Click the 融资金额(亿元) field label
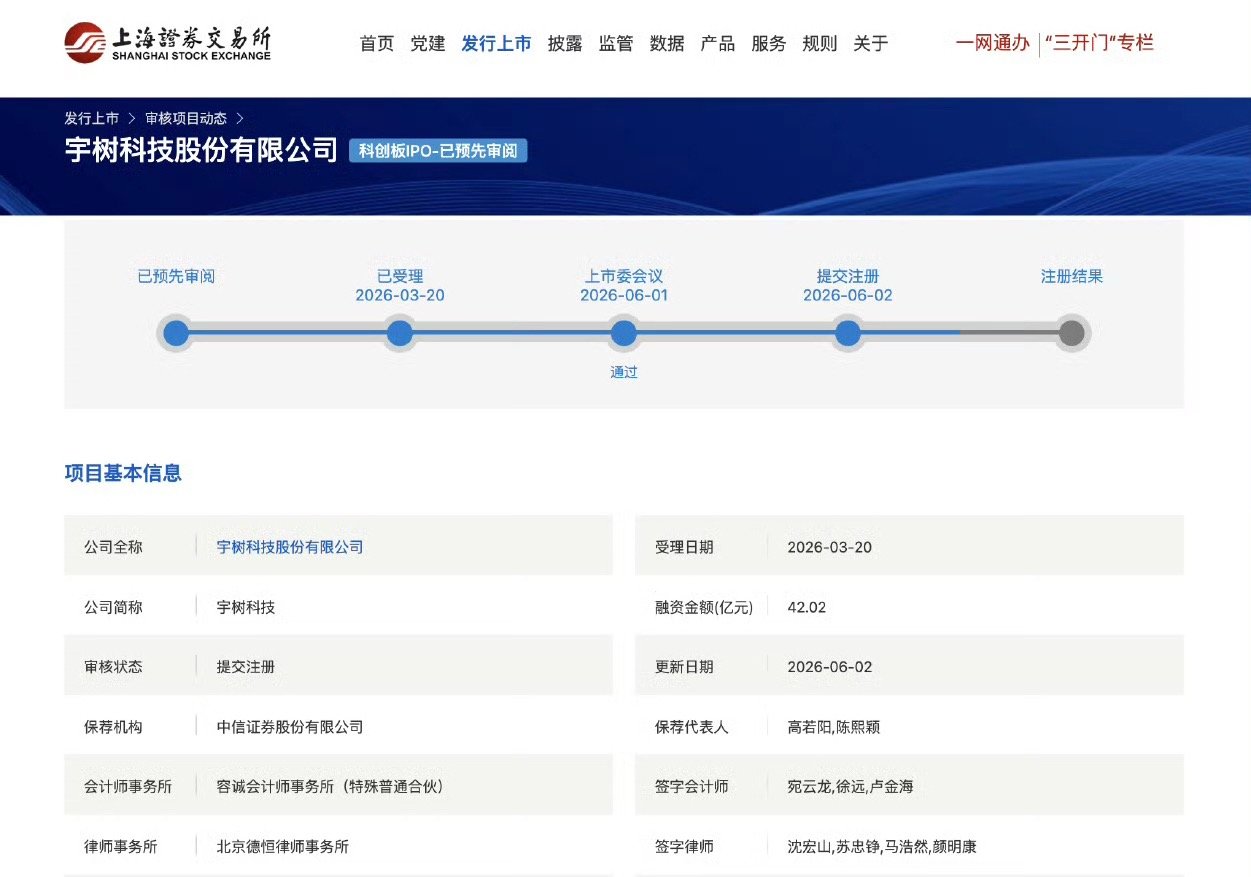The image size is (1251, 877). point(704,607)
